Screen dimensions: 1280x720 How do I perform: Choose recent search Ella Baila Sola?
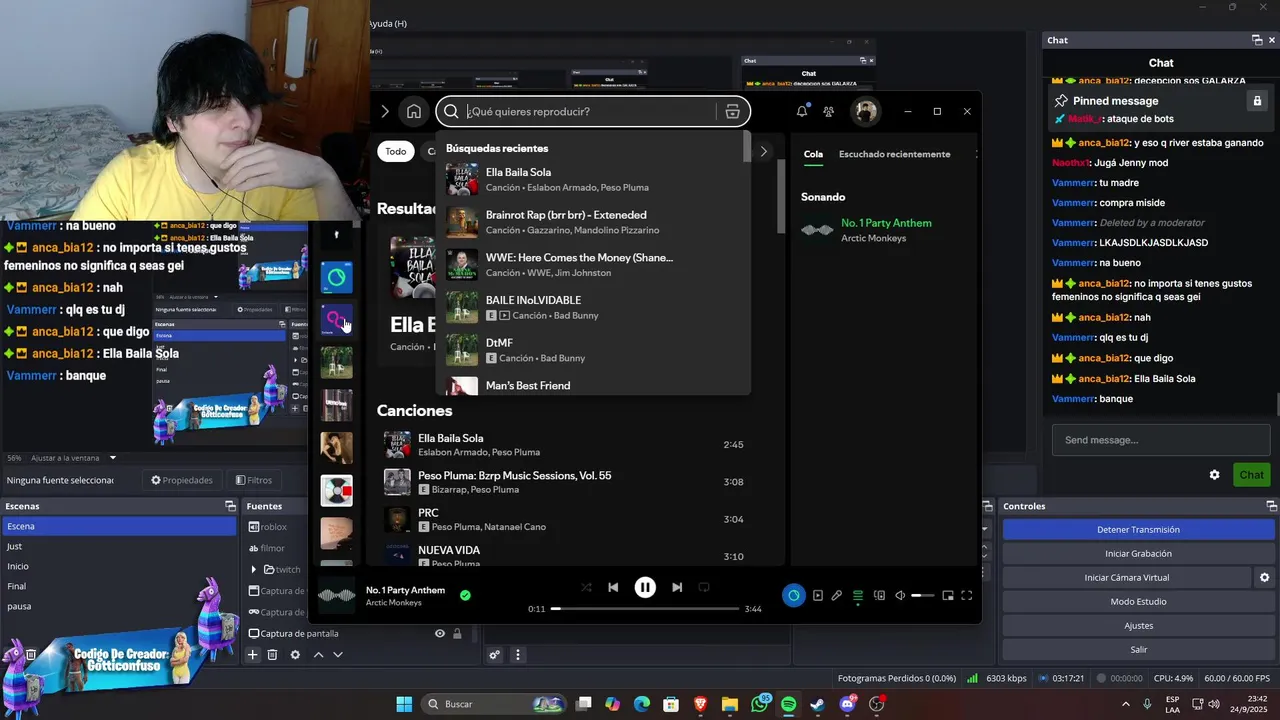[594, 179]
